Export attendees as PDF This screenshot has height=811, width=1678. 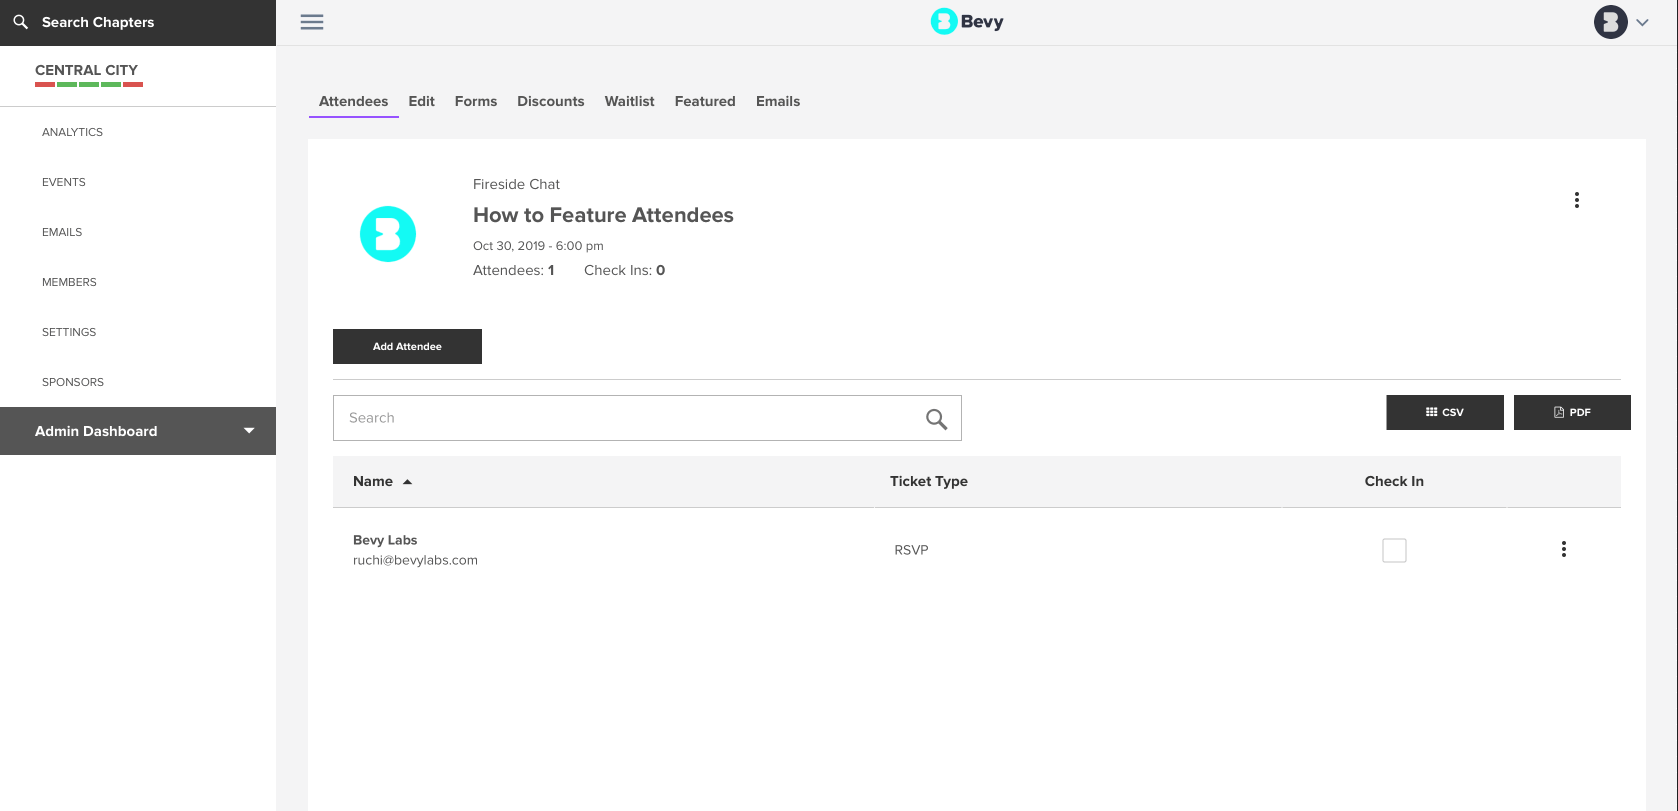point(1572,412)
